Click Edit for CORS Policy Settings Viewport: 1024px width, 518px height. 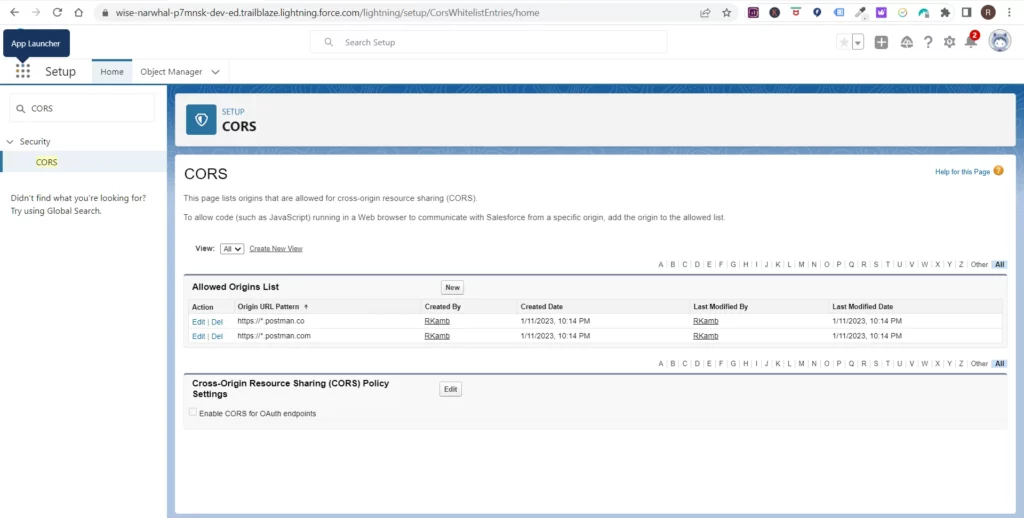click(451, 389)
